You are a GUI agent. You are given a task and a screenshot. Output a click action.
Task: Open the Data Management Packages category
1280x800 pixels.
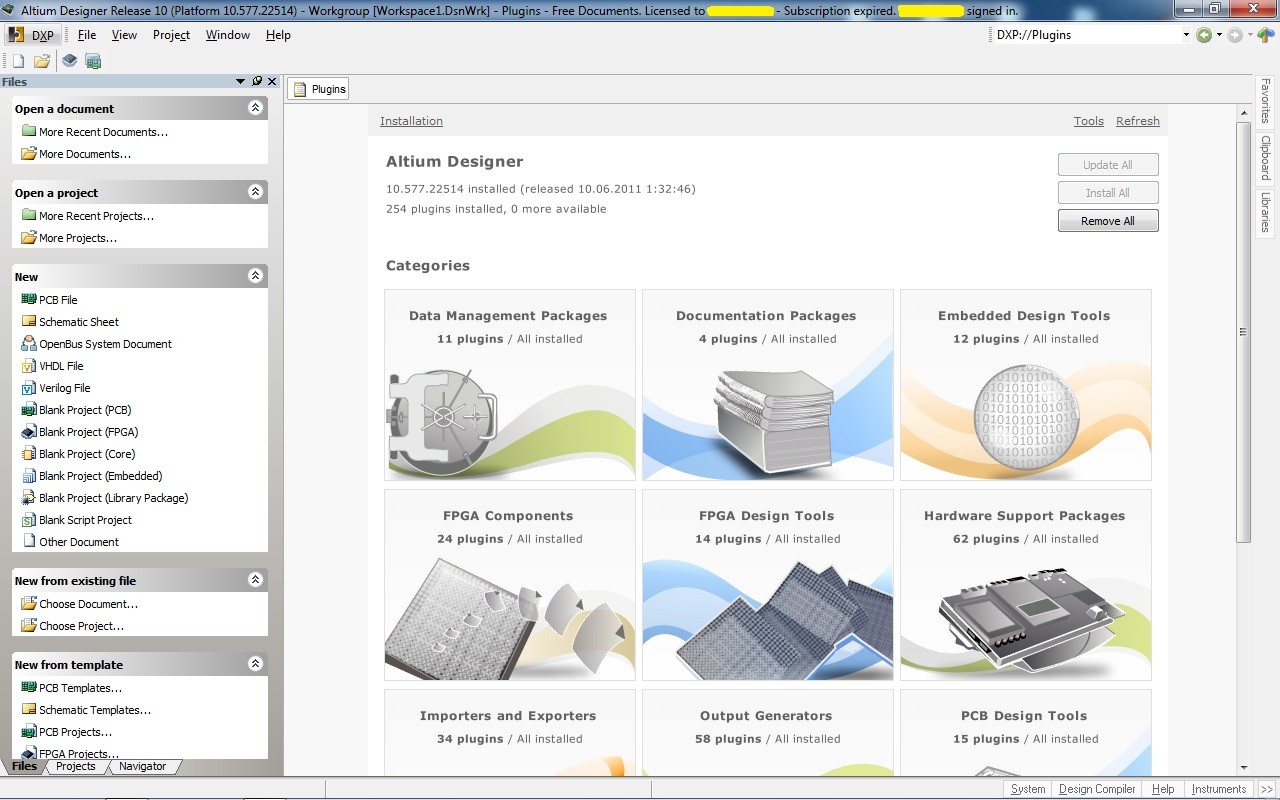[x=510, y=385]
